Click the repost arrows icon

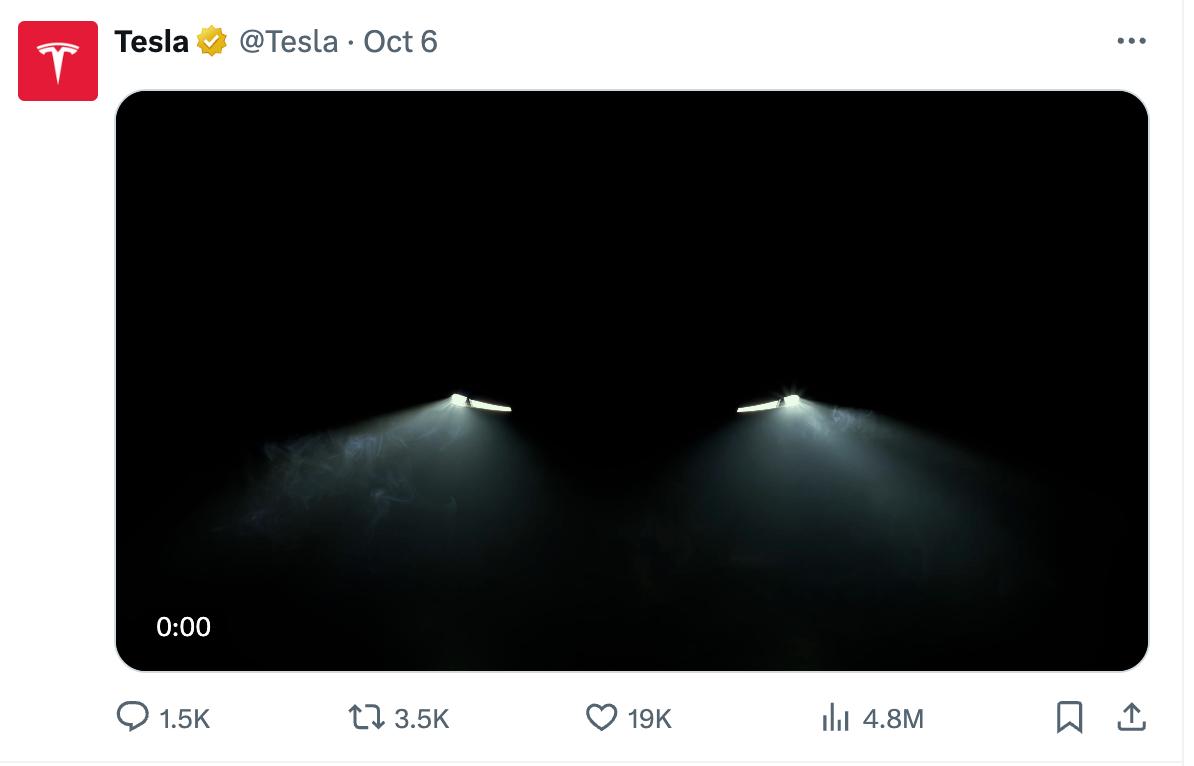[x=365, y=717]
